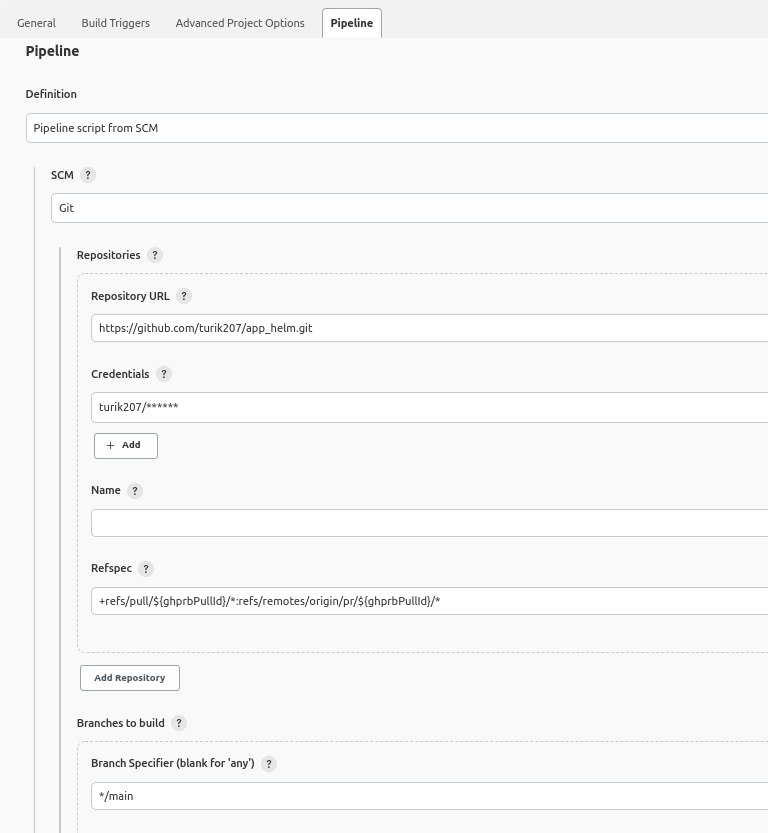Image resolution: width=768 pixels, height=833 pixels.
Task: Open the Credentials help tooltip
Action: (166, 374)
